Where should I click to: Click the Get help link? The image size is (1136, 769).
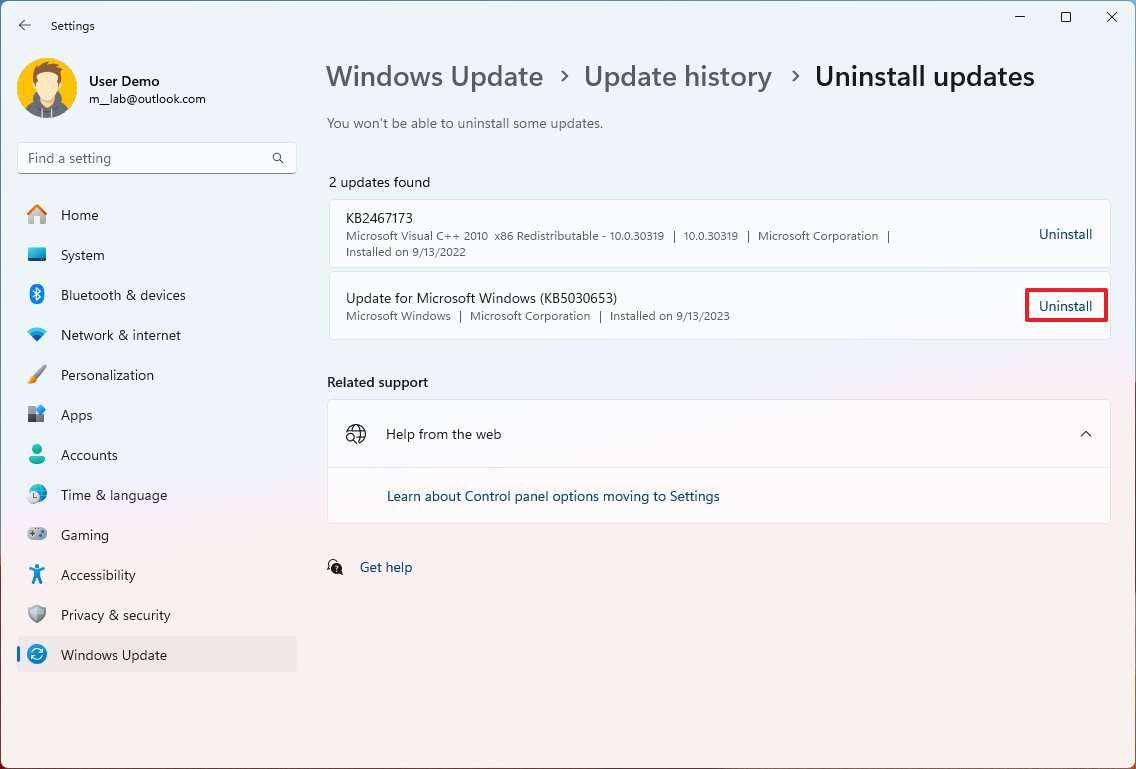coord(386,567)
